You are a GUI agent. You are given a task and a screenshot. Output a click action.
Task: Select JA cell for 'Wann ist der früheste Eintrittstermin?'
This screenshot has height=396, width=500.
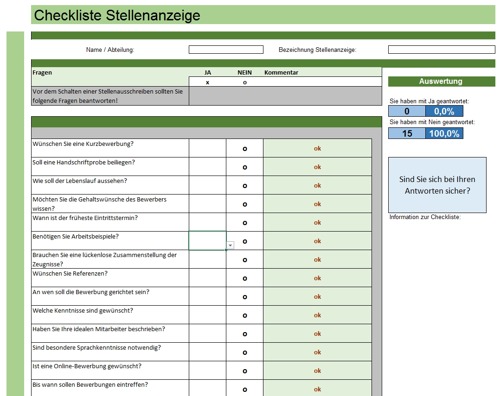208,222
